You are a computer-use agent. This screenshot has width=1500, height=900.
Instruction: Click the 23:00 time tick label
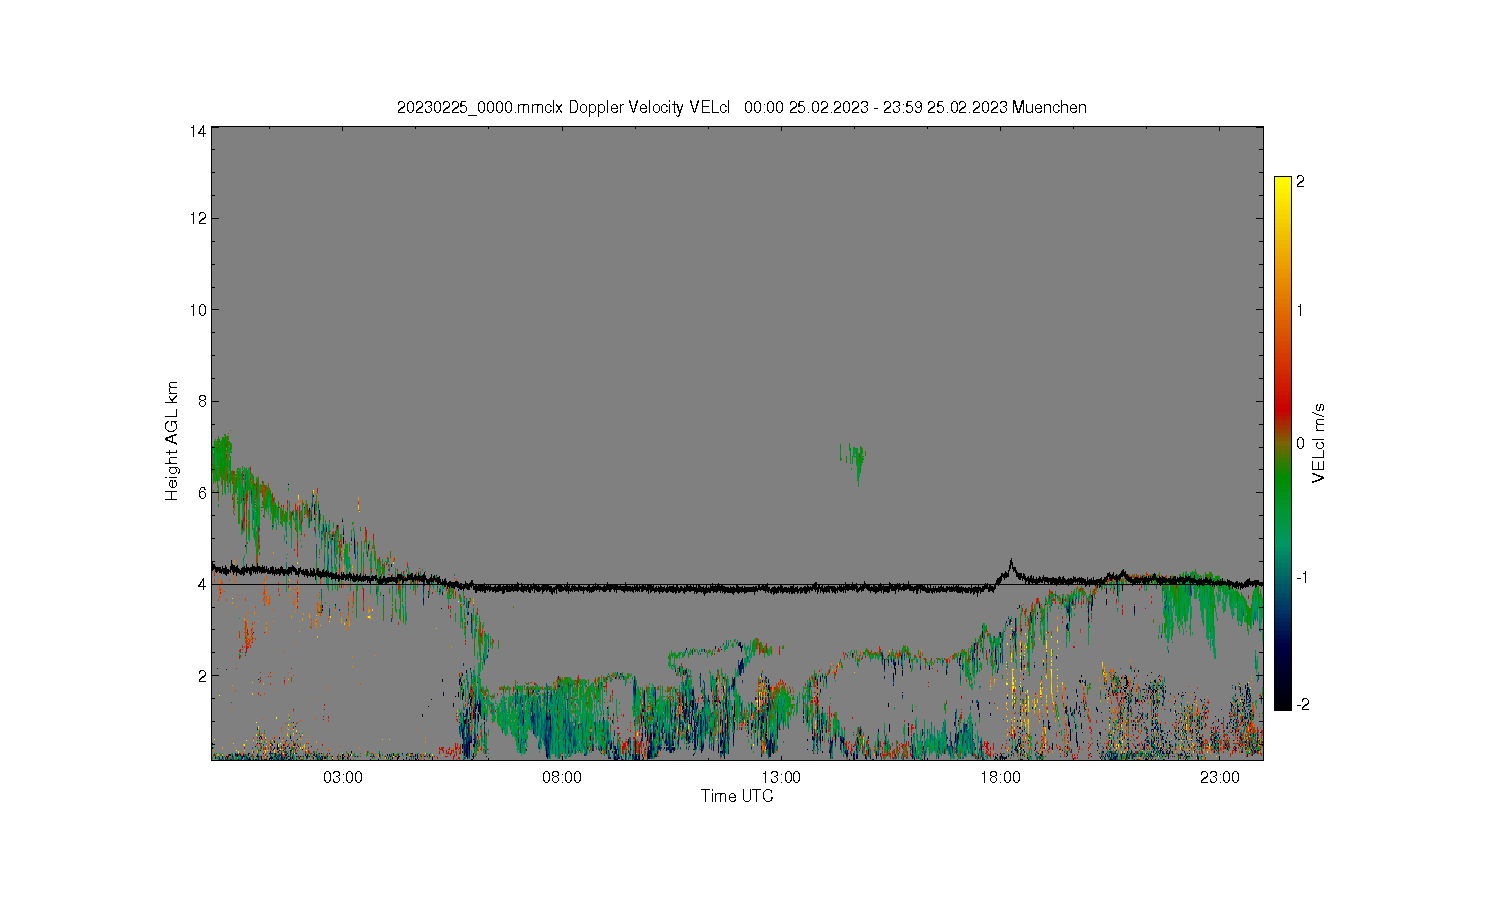click(1219, 778)
